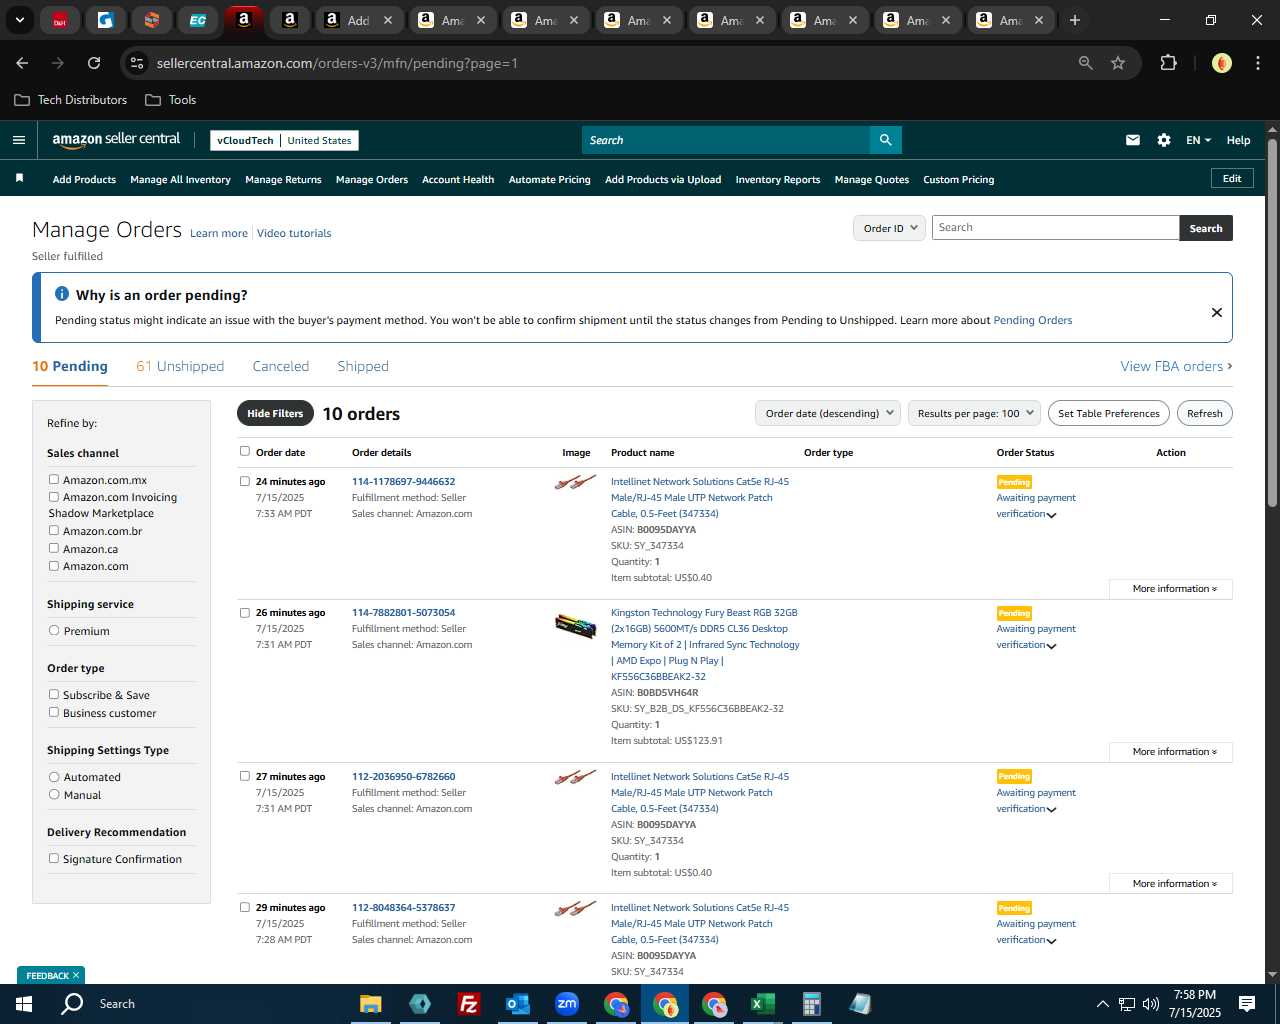The height and width of the screenshot is (1024, 1280).
Task: Open the messages envelope icon
Action: pyautogui.click(x=1133, y=140)
